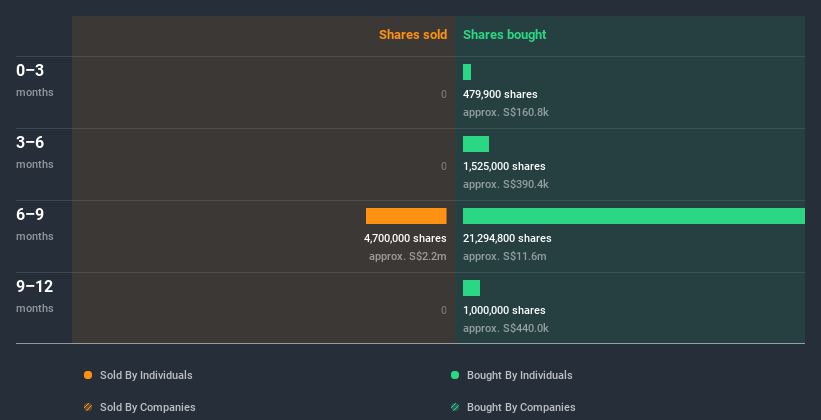Click the approx. S$11.6m value
This screenshot has width=821, height=420.
click(505, 256)
